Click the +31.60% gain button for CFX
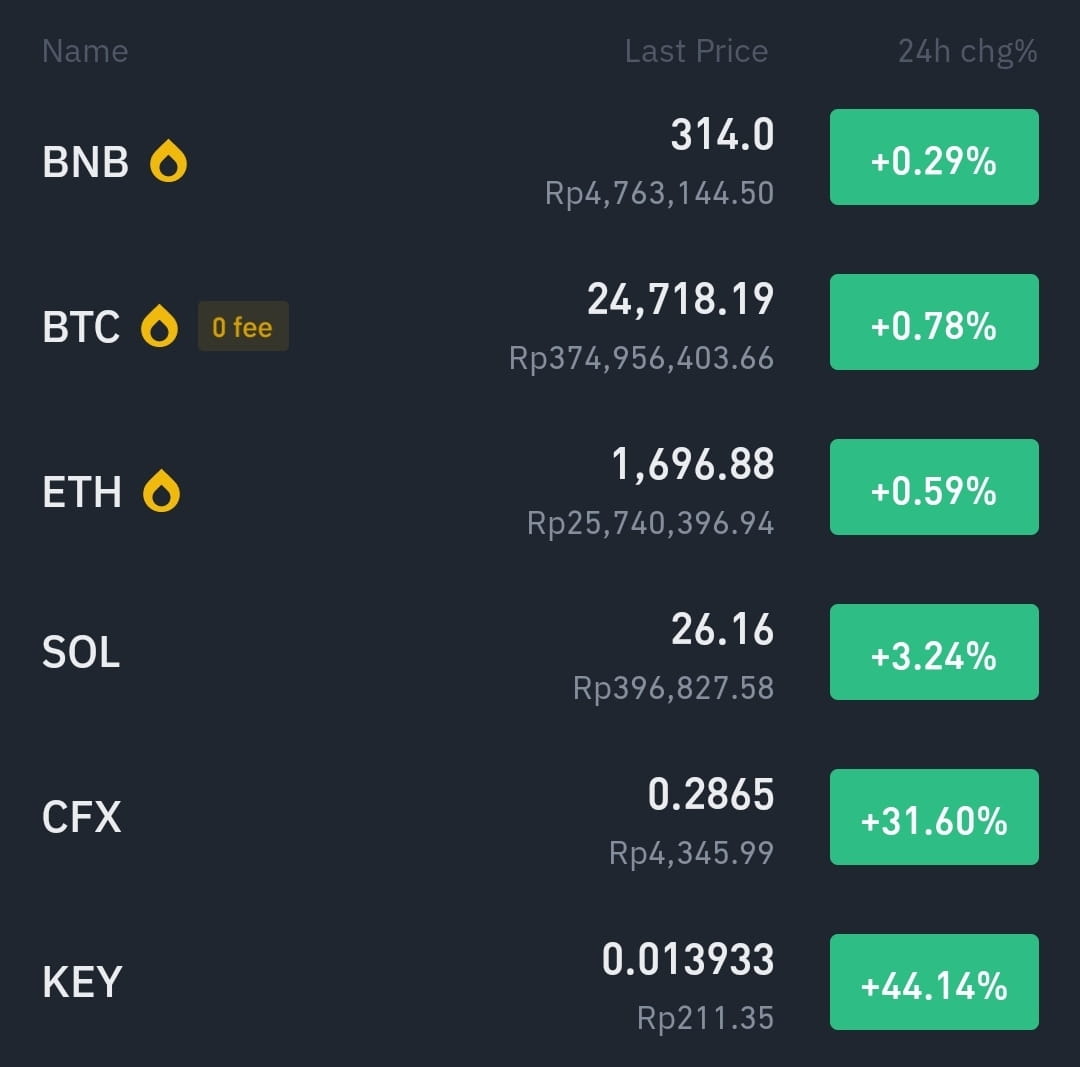The width and height of the screenshot is (1080, 1067). [933, 816]
